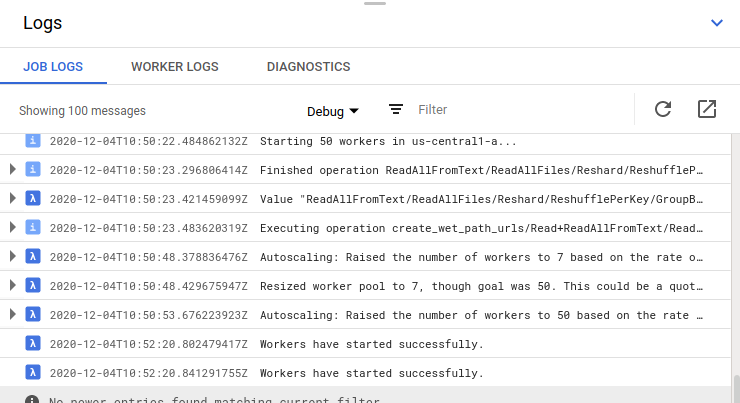The width and height of the screenshot is (740, 403).
Task: Click the Logs panel heading
Action: (42, 23)
